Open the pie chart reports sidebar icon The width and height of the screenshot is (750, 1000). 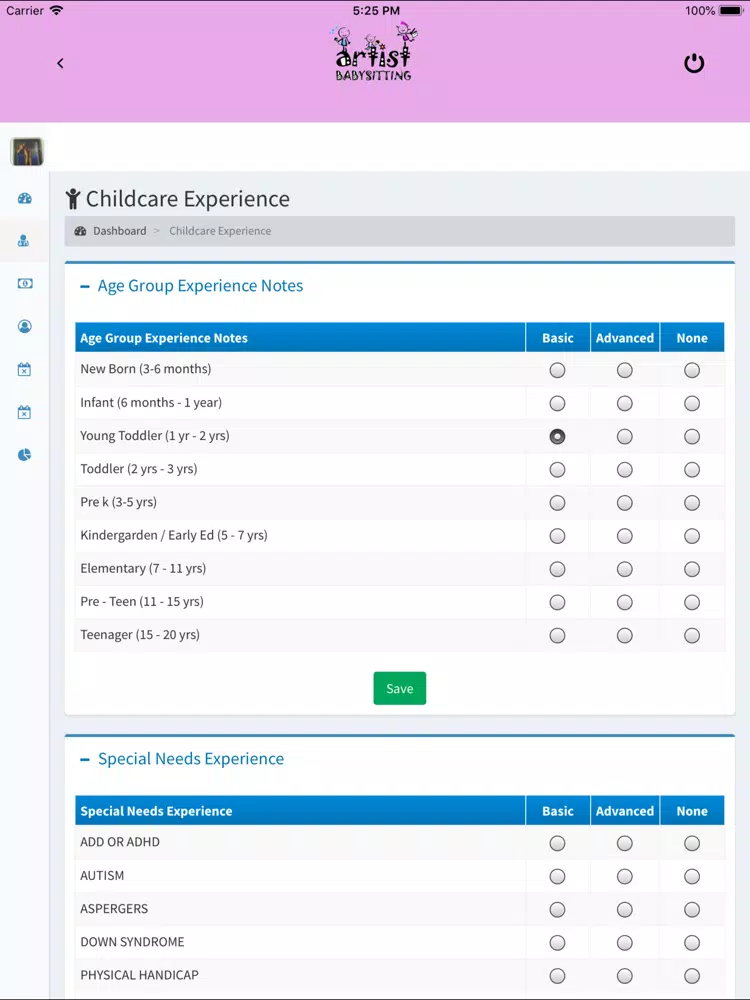[24, 455]
